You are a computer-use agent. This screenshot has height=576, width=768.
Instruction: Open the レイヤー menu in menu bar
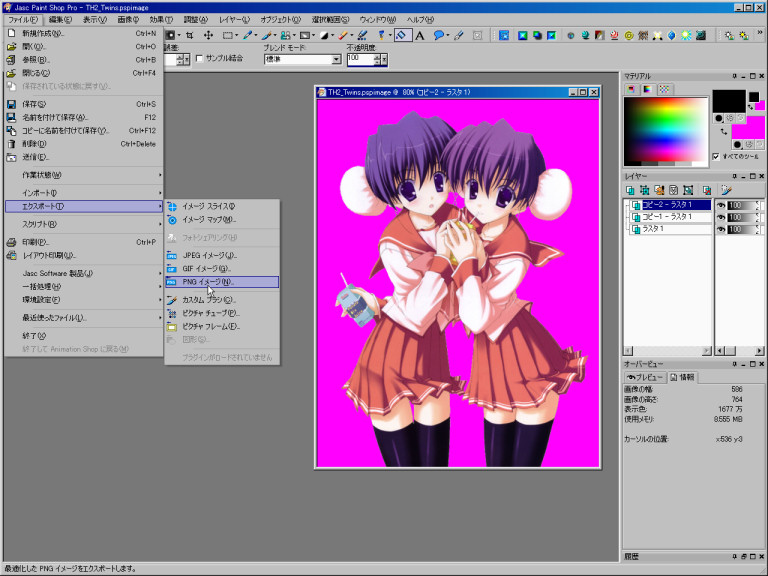[x=234, y=20]
